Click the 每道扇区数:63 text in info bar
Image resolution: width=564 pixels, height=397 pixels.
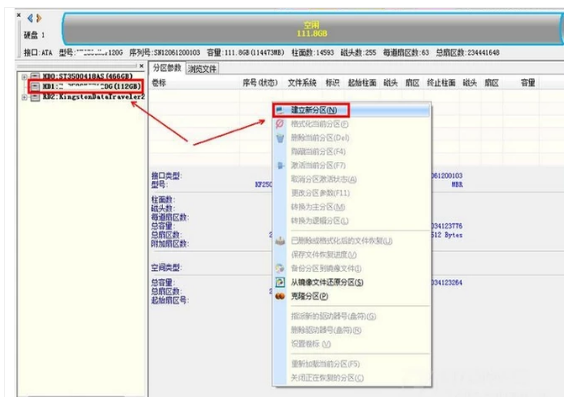tap(406, 53)
